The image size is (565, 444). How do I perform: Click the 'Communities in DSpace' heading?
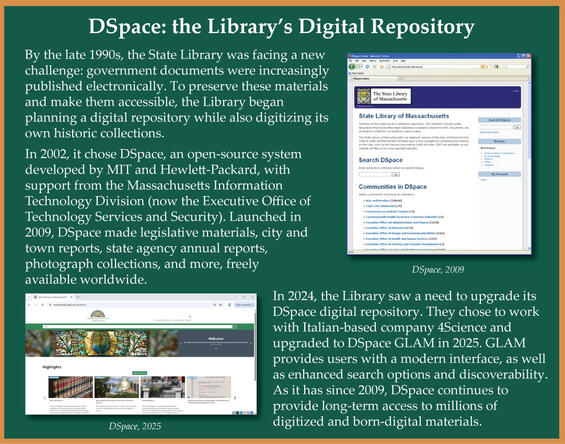click(x=392, y=187)
